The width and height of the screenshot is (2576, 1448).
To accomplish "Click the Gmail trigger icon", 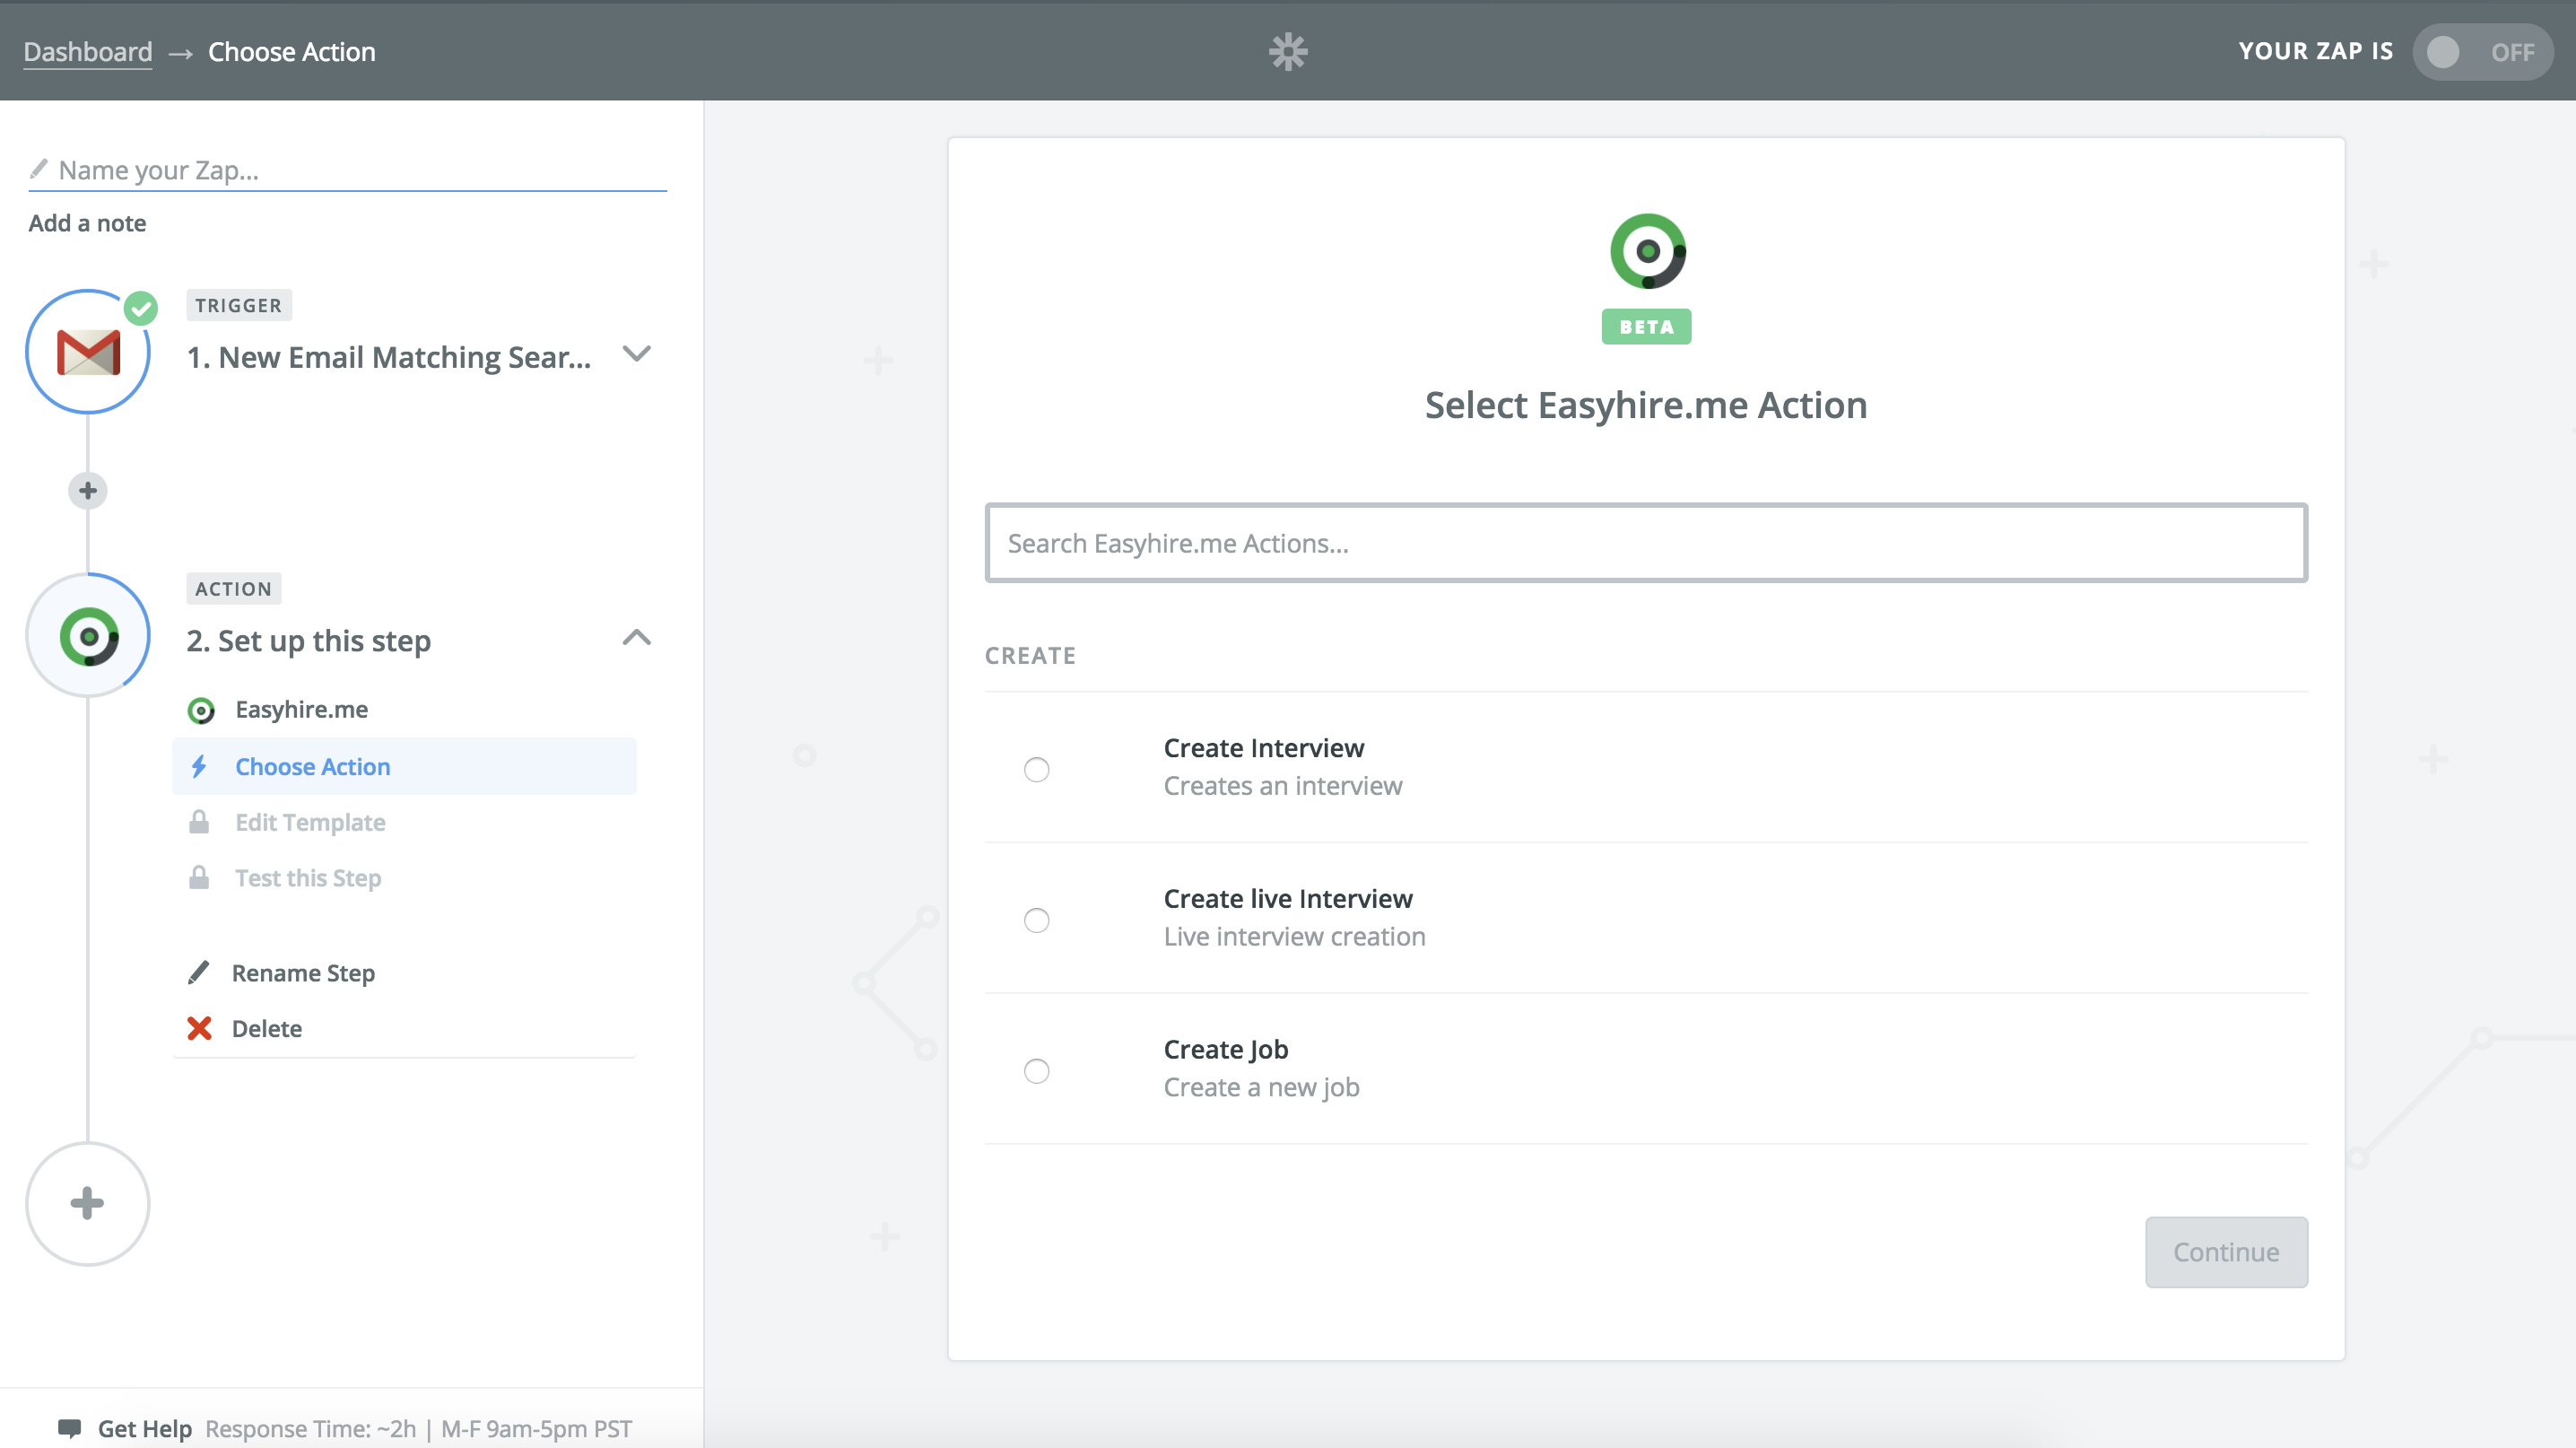I will click(88, 352).
